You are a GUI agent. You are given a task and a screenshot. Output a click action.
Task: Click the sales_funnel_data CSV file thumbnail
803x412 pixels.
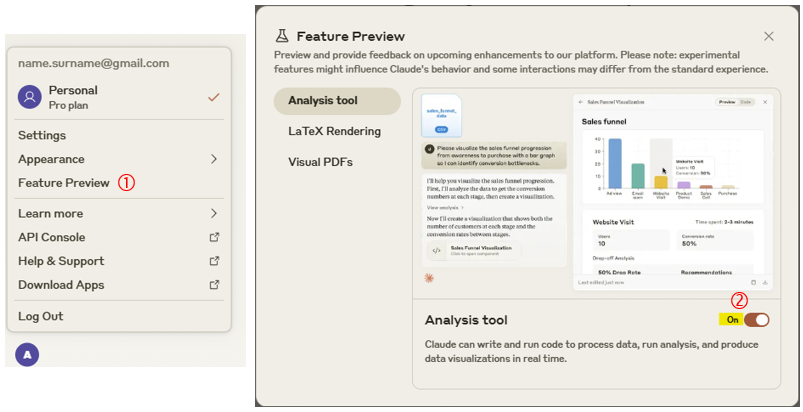441,116
